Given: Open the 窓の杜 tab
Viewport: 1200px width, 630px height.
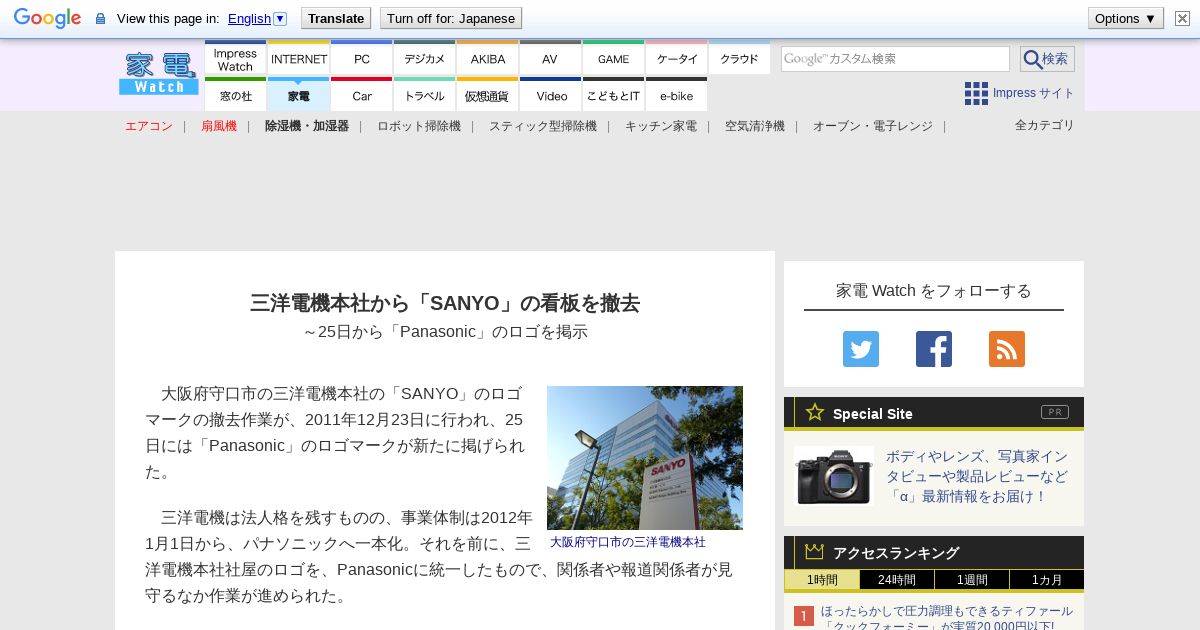Looking at the screenshot, I should pos(235,95).
